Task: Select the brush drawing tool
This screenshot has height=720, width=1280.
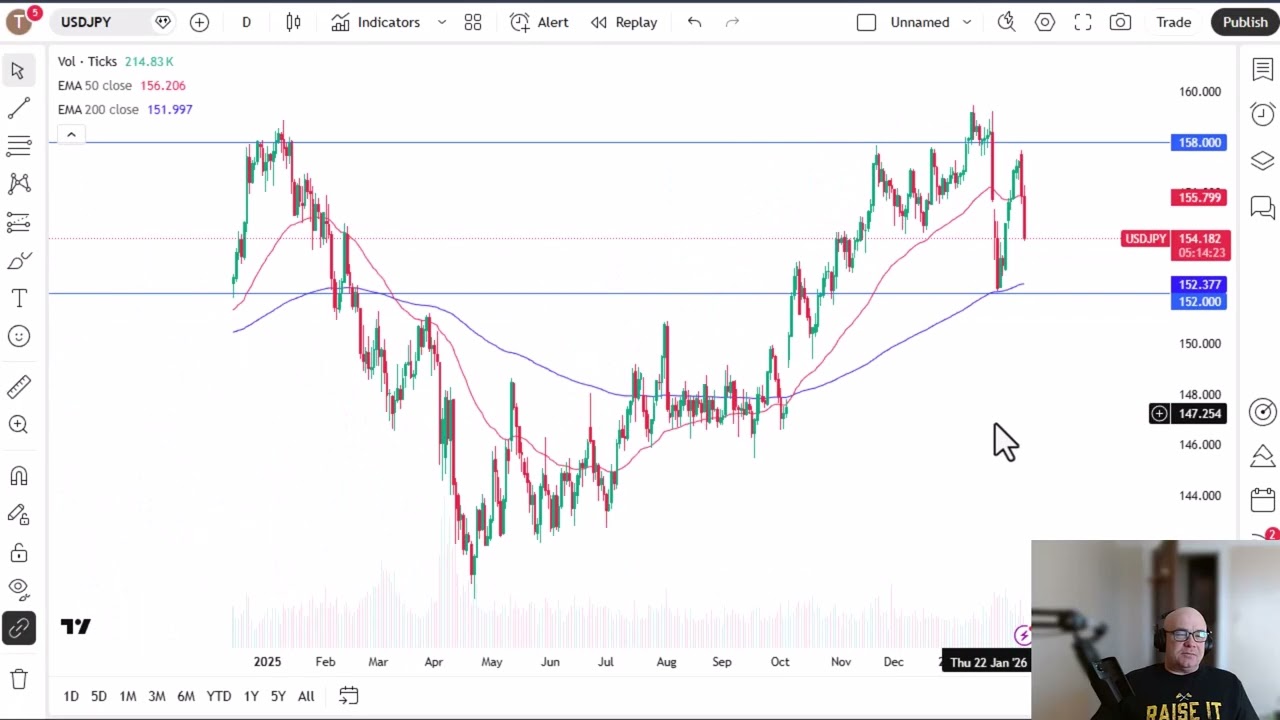Action: (x=18, y=261)
